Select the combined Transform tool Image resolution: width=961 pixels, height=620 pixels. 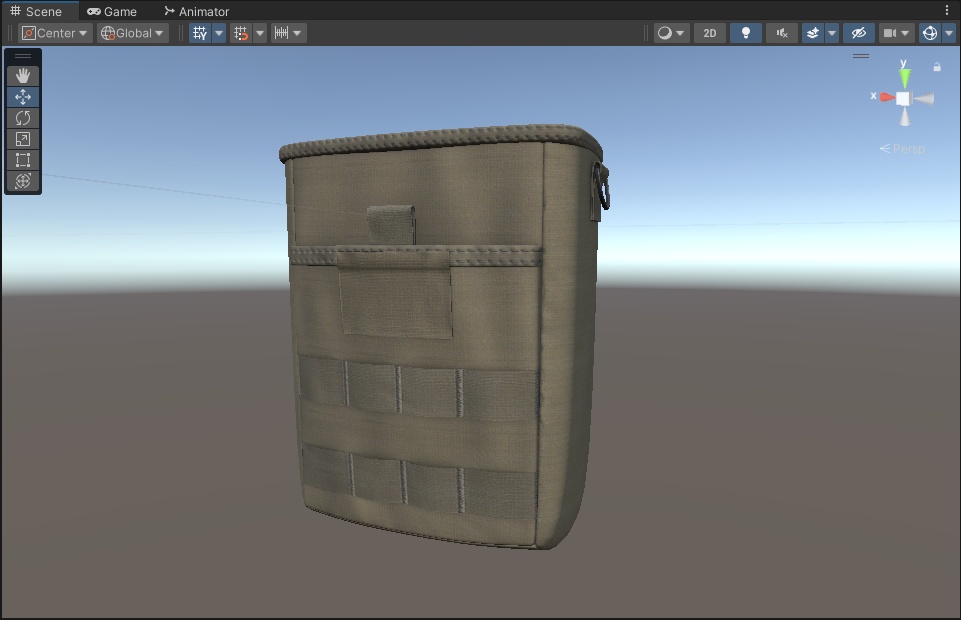tap(22, 181)
